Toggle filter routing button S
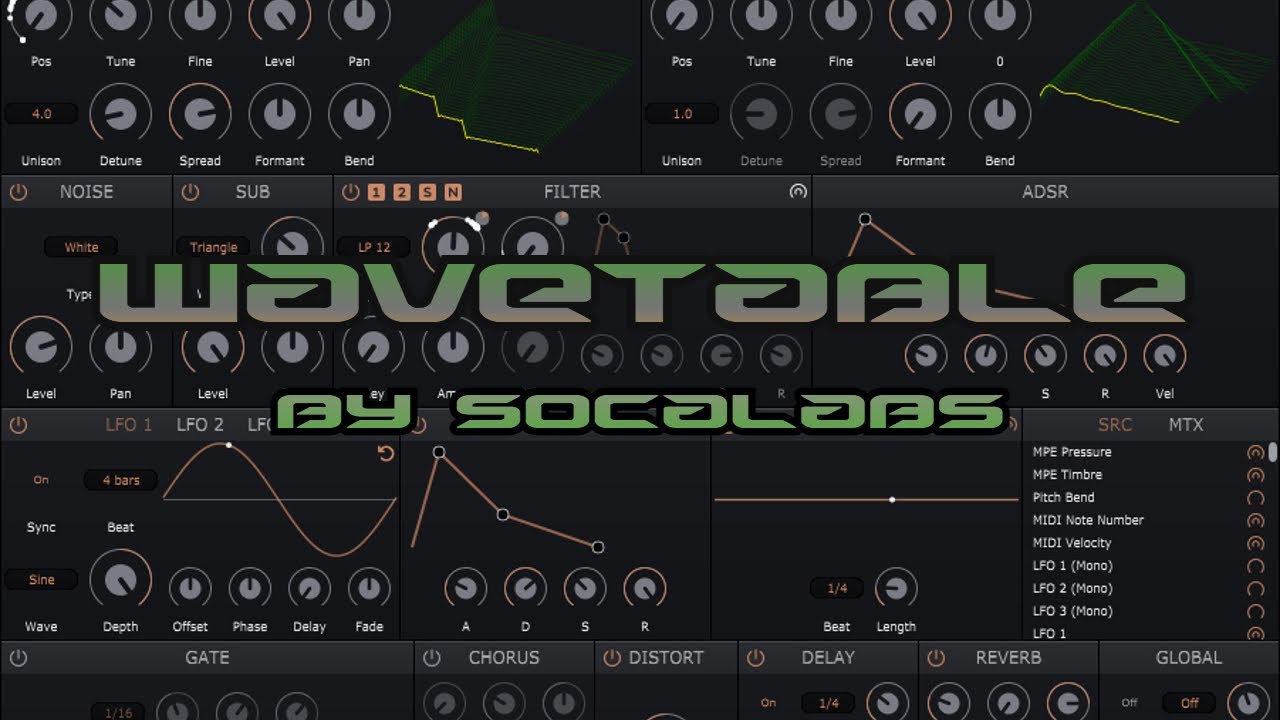The height and width of the screenshot is (720, 1280). point(427,192)
